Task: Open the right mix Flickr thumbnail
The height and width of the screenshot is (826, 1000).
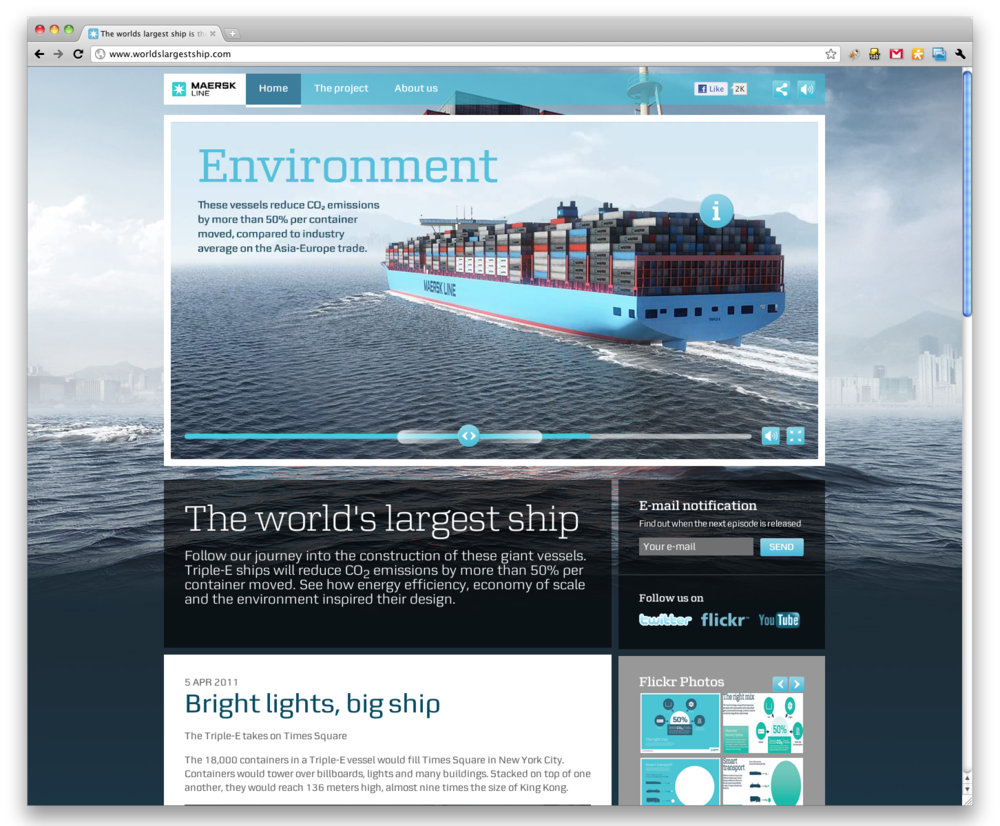Action: 762,723
